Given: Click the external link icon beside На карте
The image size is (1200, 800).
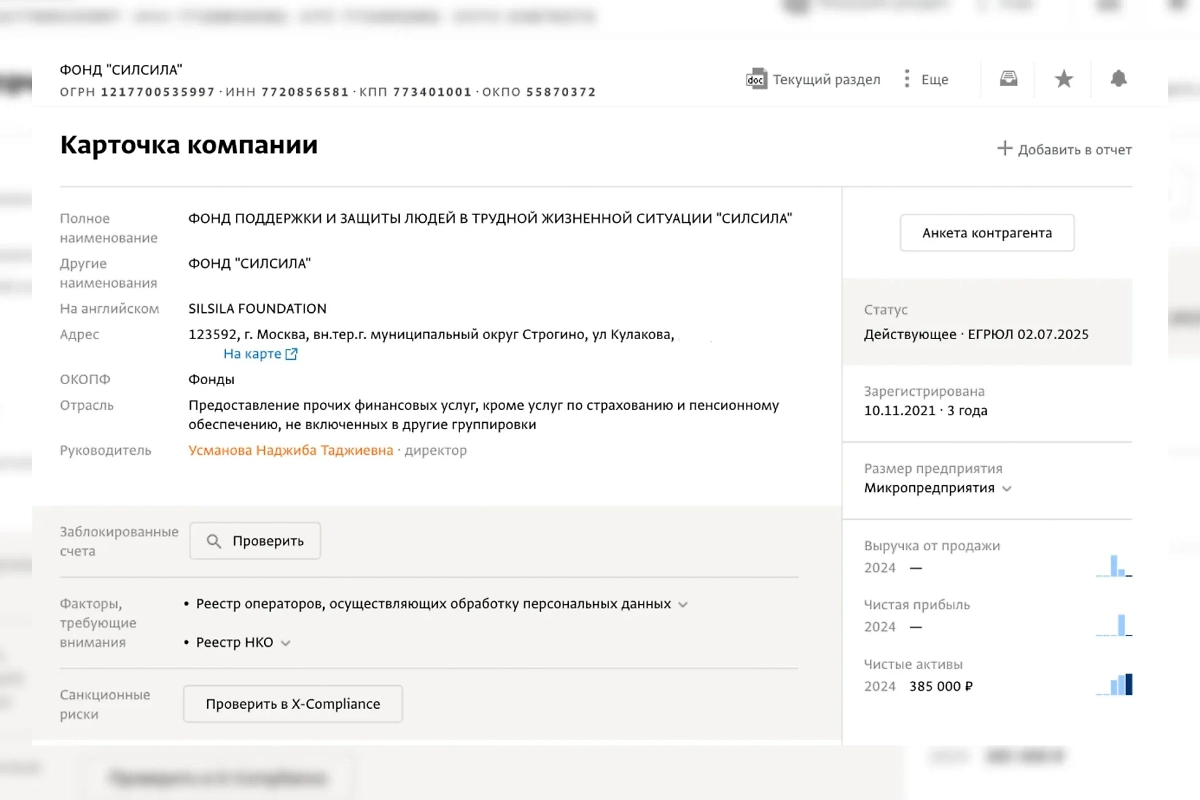Looking at the screenshot, I should click(291, 353).
